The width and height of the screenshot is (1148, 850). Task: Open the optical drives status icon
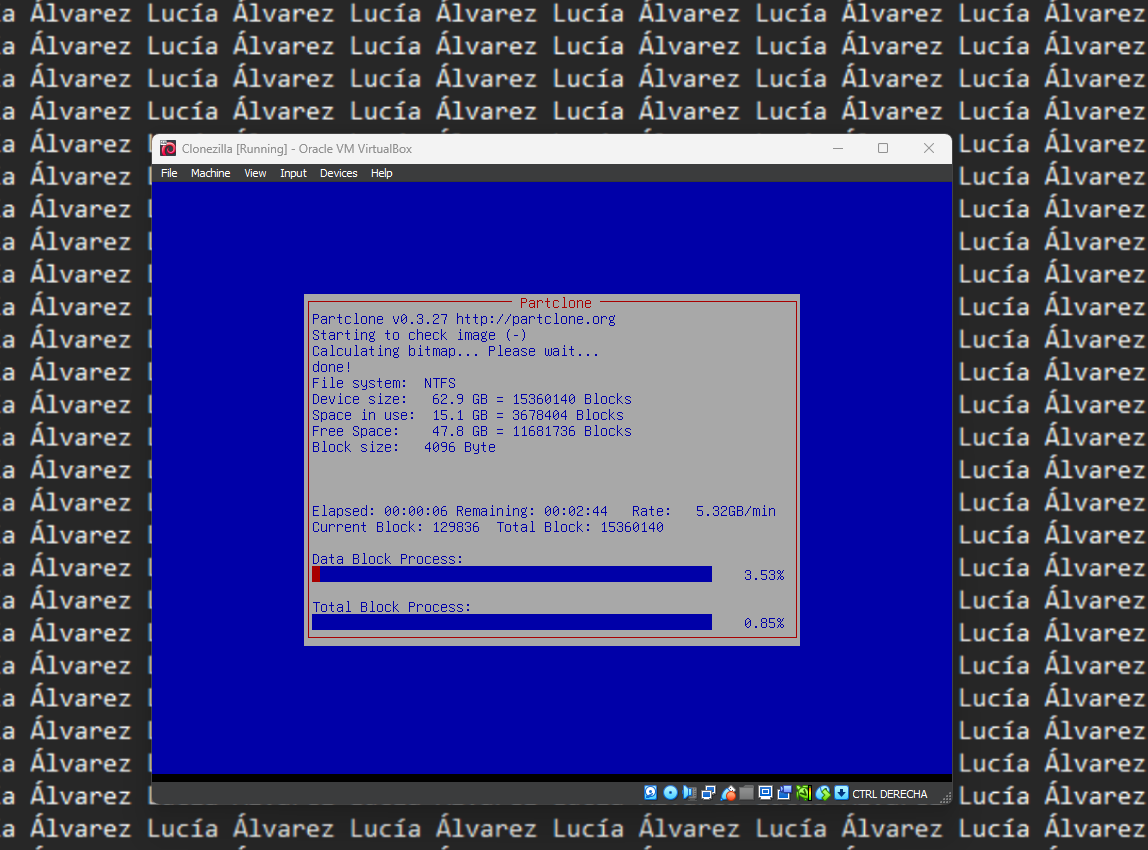pos(670,793)
